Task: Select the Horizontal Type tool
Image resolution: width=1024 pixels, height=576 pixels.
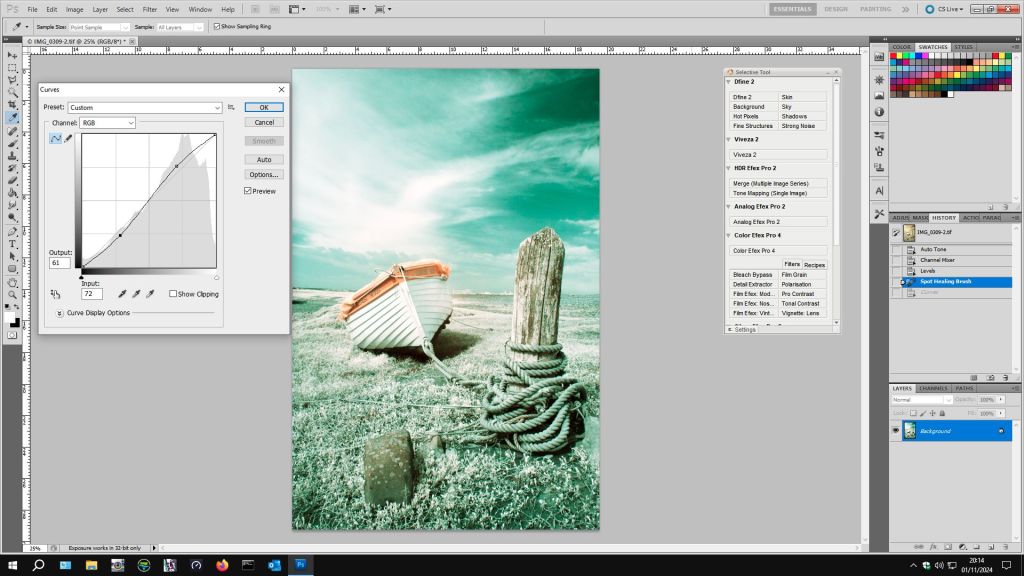Action: coord(13,243)
